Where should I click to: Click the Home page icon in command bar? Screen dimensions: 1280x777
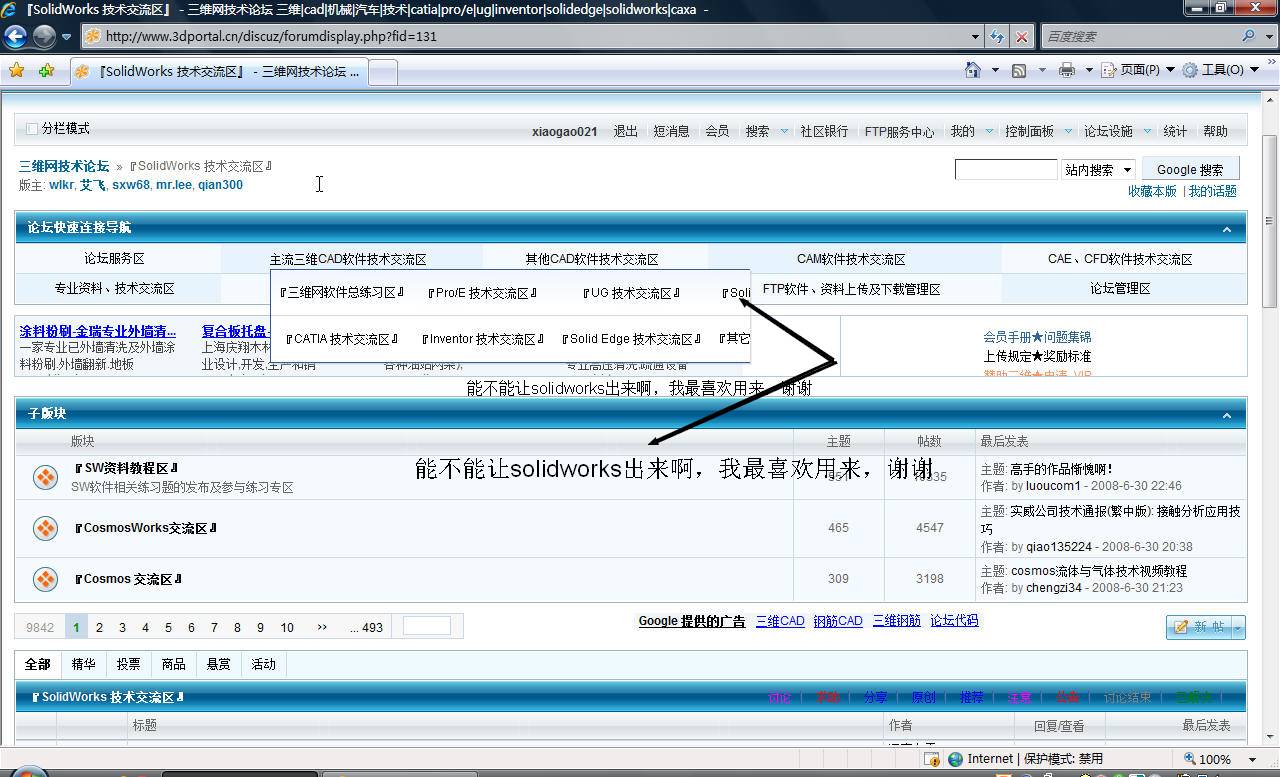point(972,70)
